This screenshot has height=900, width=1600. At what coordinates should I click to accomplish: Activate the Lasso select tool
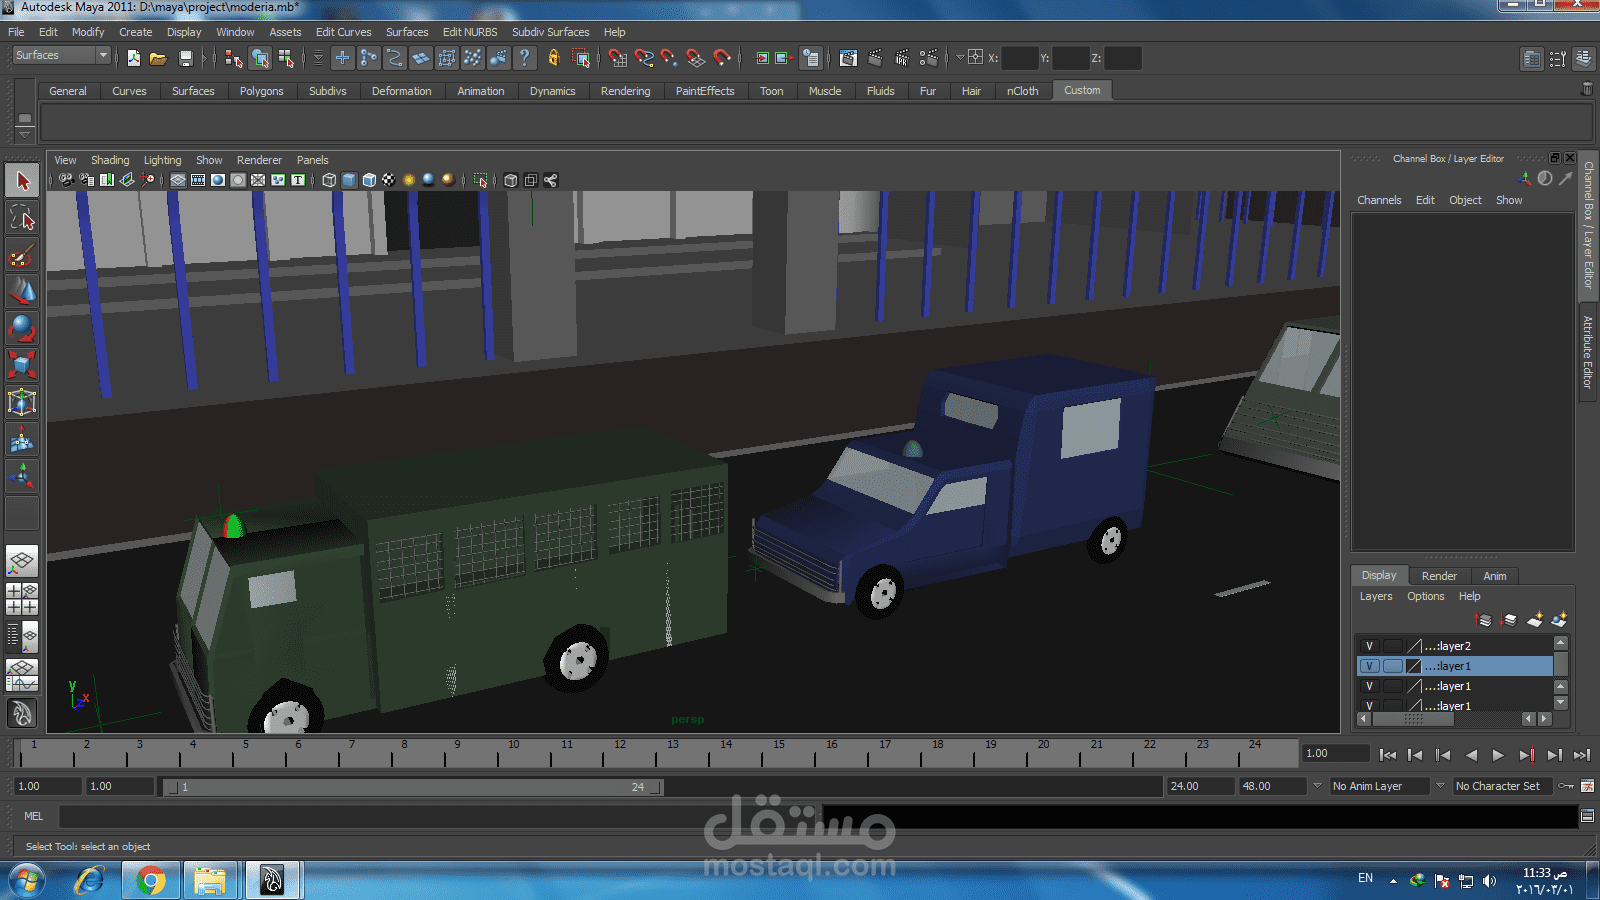[22, 218]
